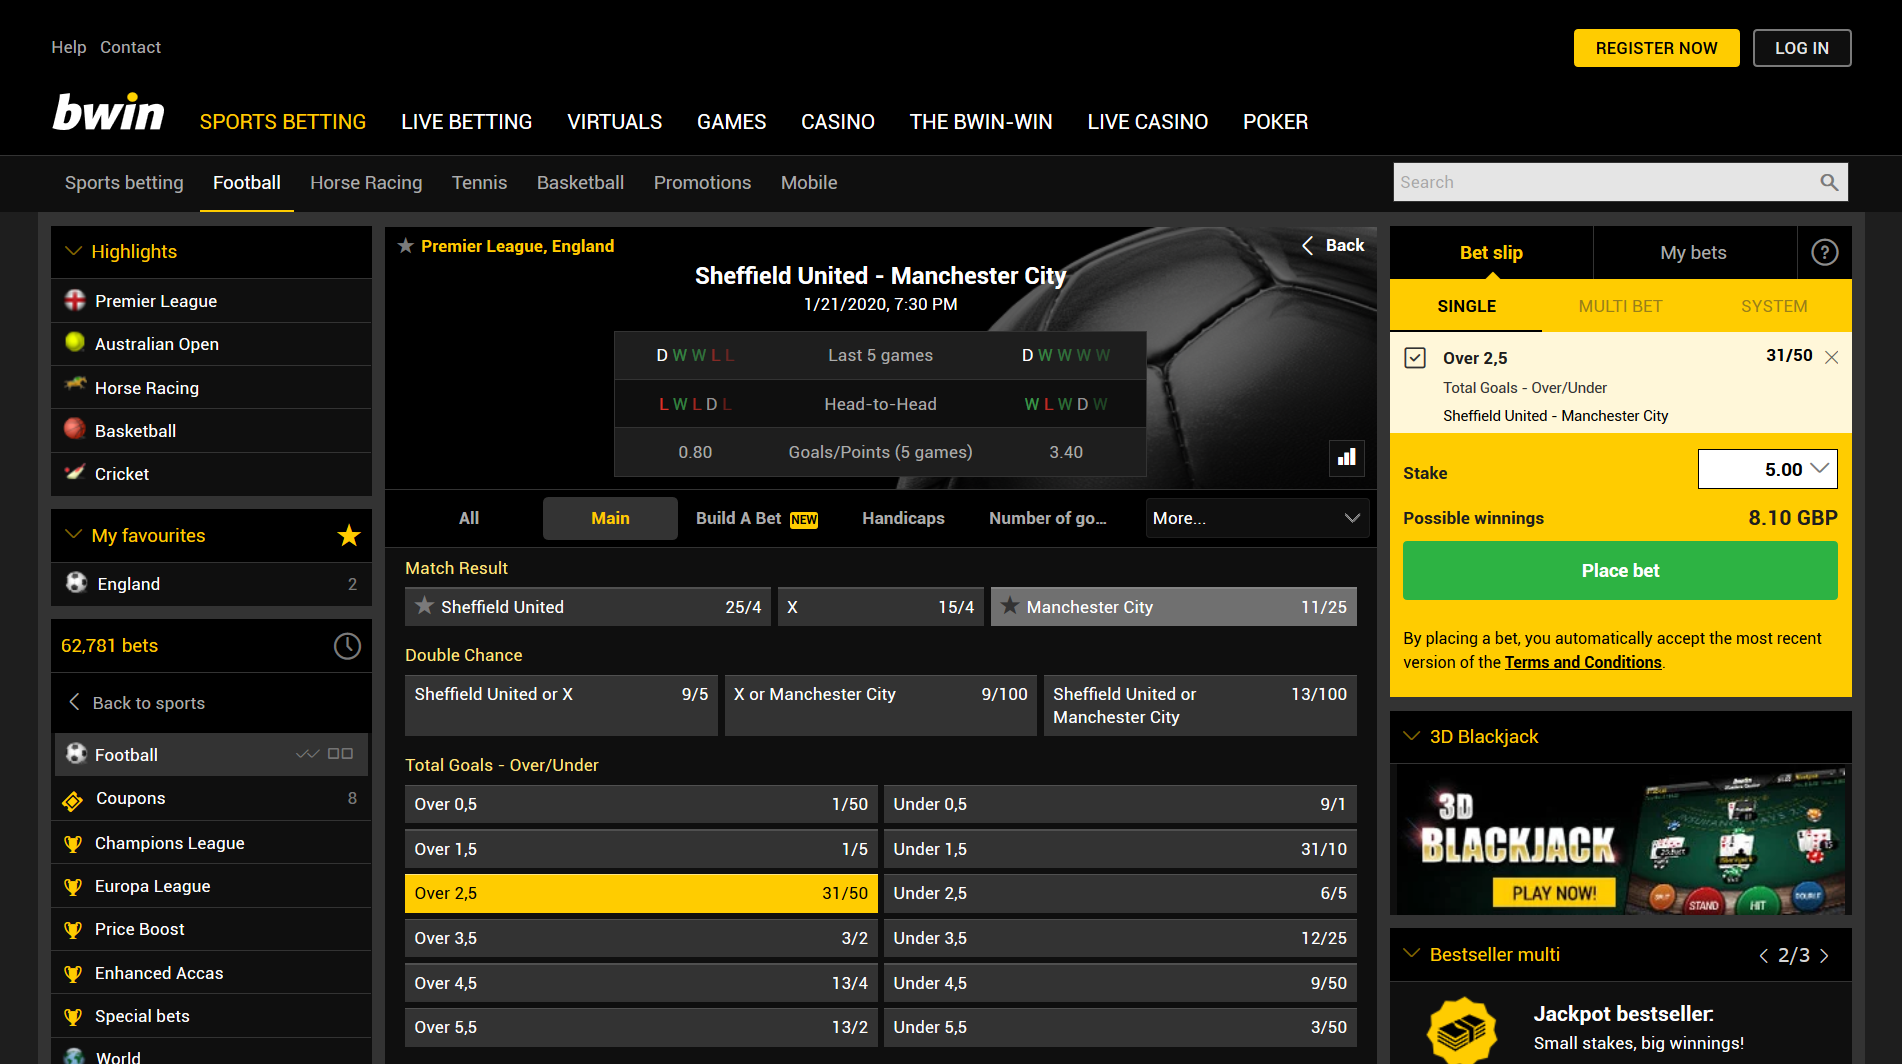Select Manchester City match result 11/25
The image size is (1902, 1064).
pyautogui.click(x=1174, y=607)
